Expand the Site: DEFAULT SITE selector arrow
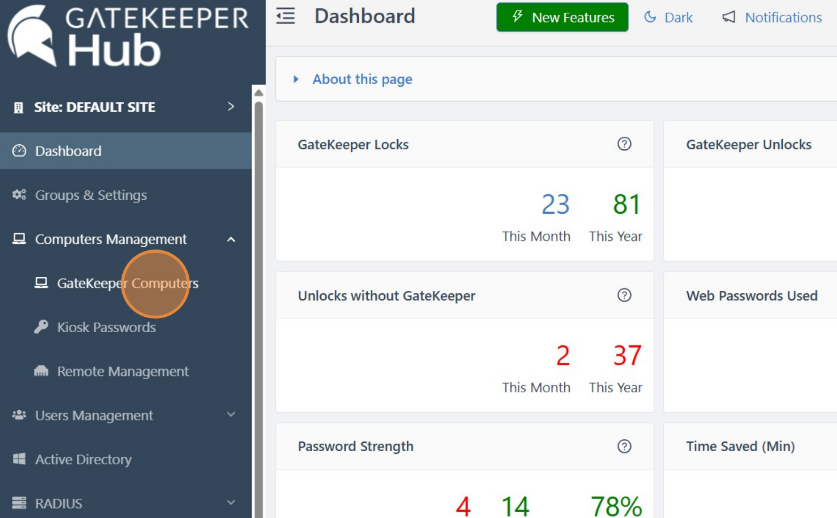 (231, 106)
